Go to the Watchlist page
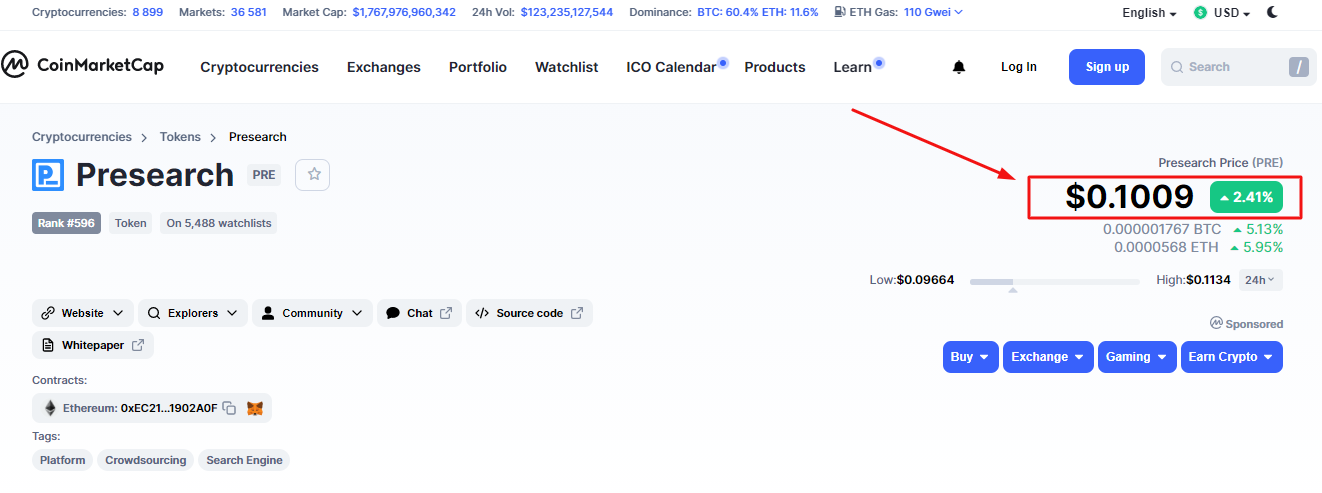 pyautogui.click(x=566, y=67)
